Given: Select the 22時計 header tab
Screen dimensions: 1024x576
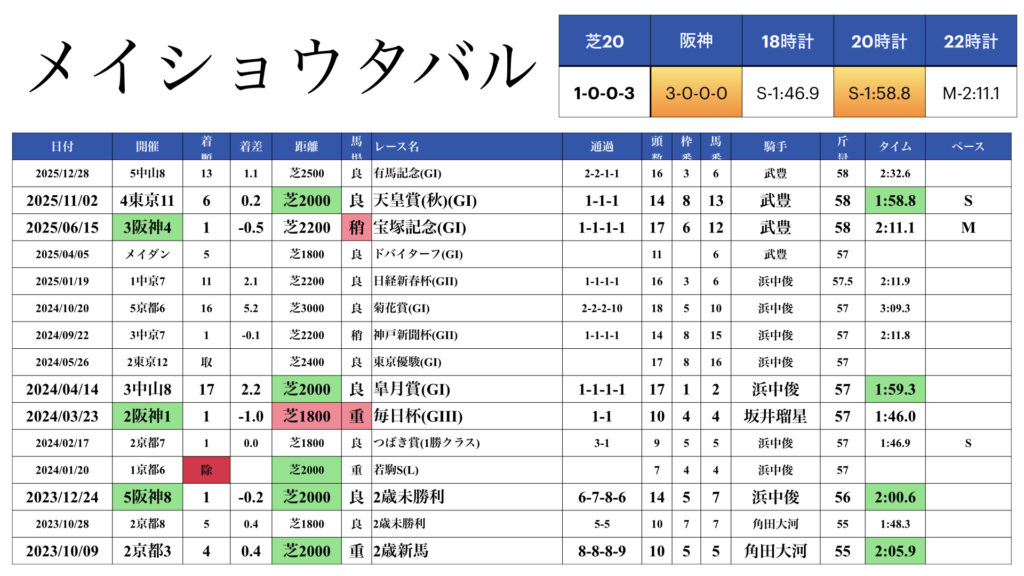Looking at the screenshot, I should 969,41.
